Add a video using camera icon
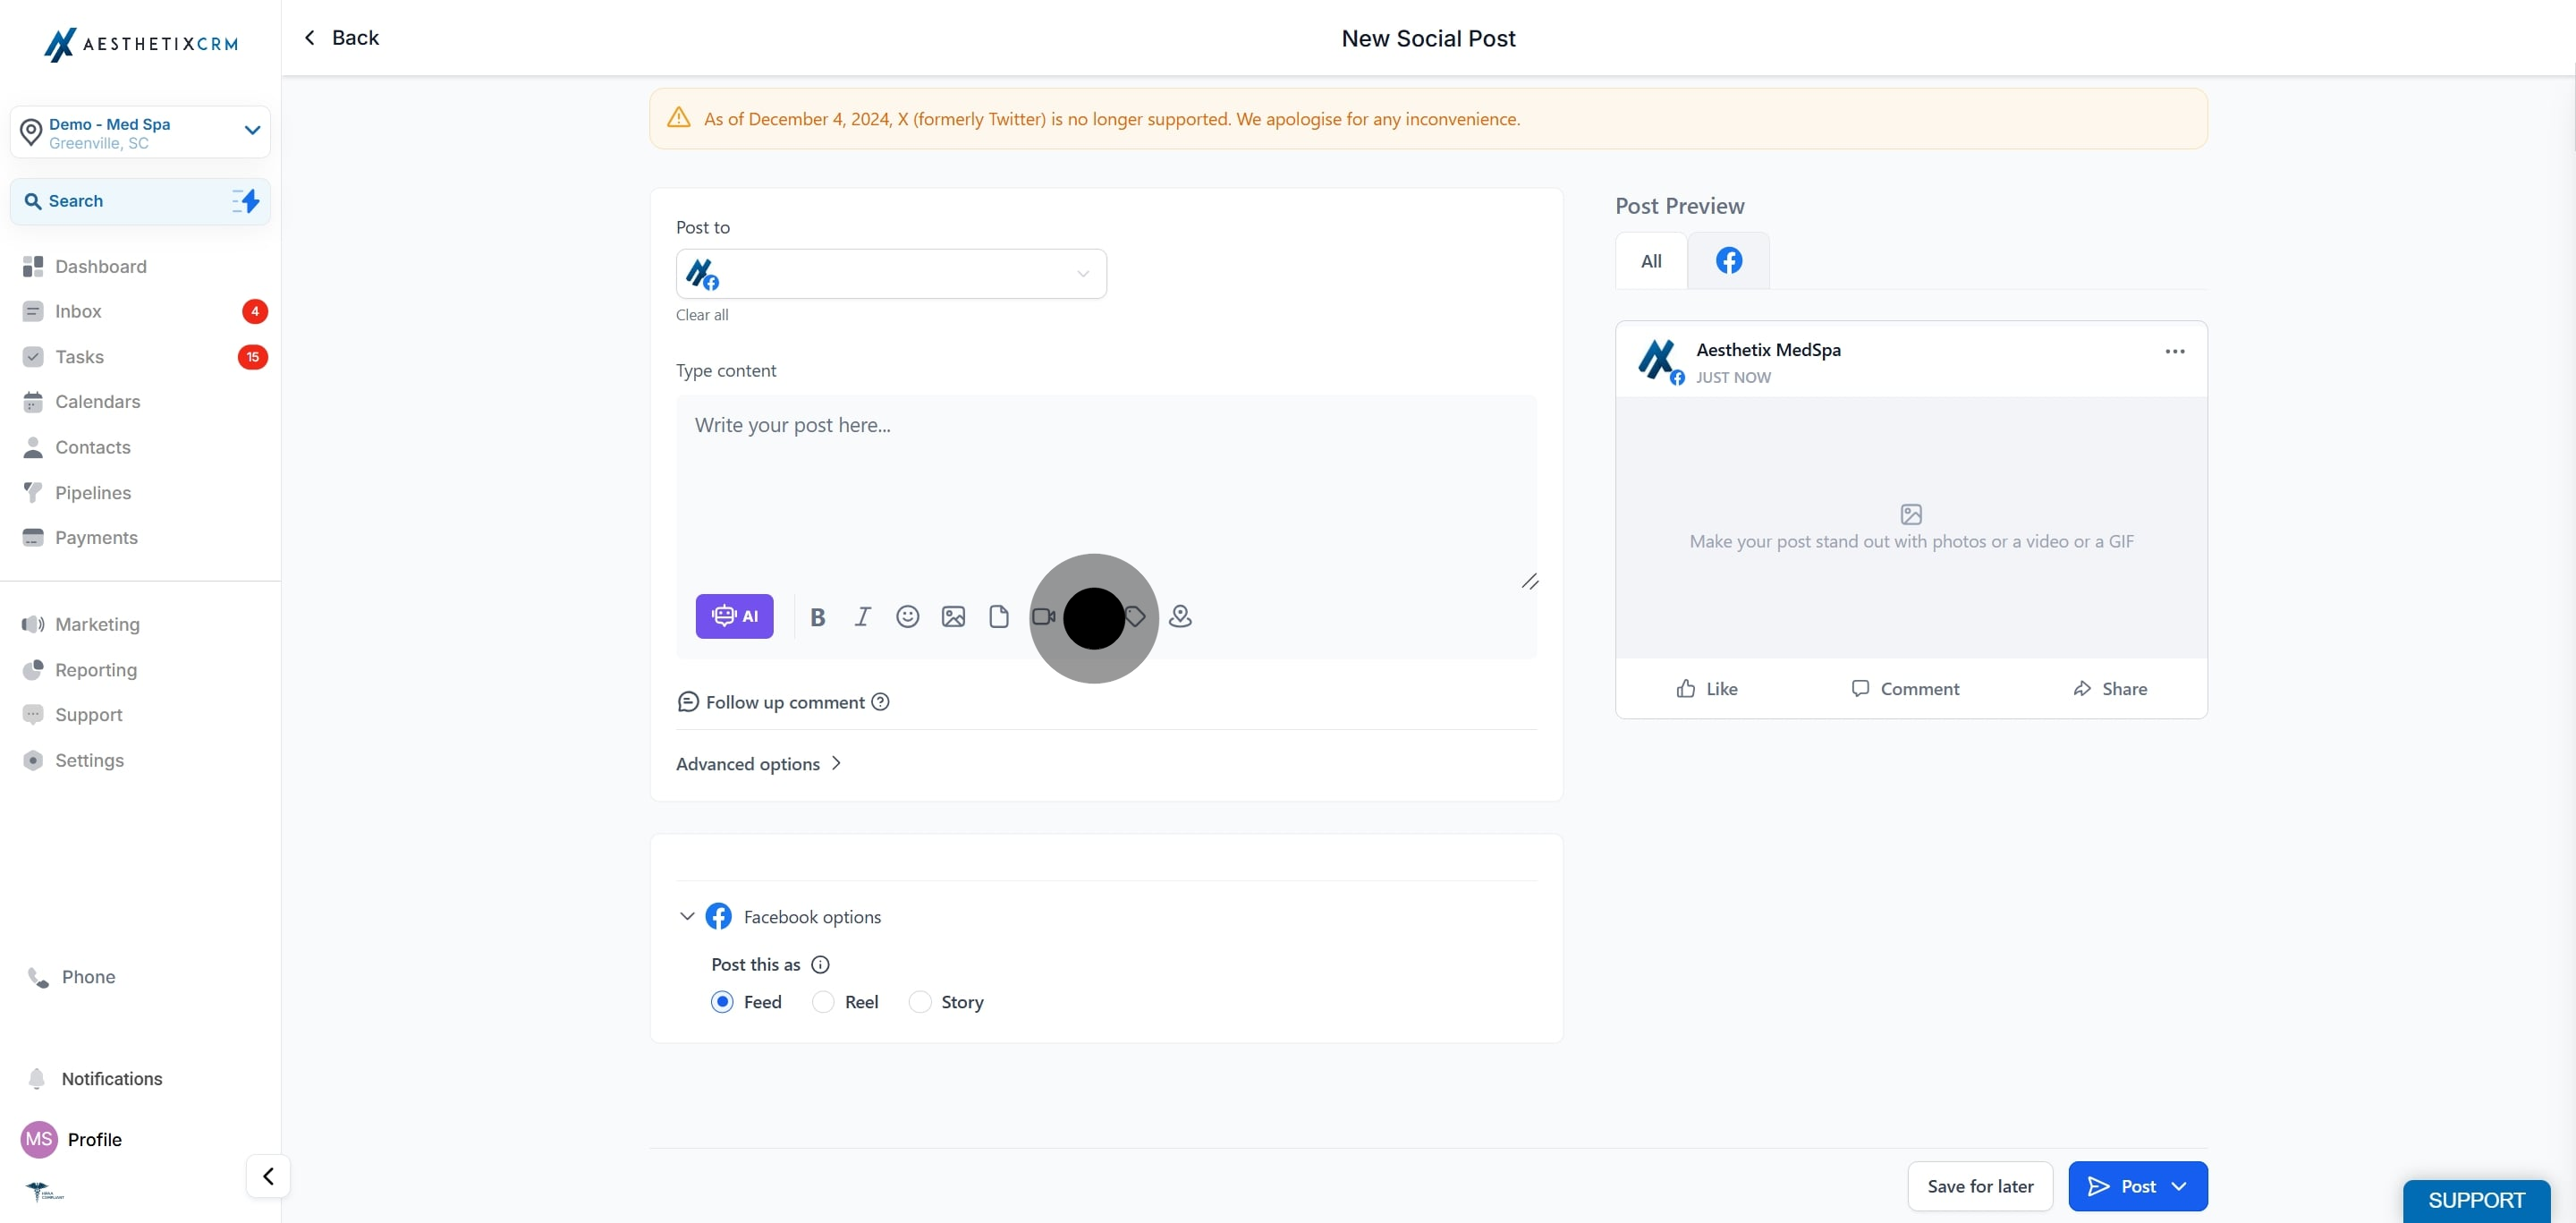 1043,617
